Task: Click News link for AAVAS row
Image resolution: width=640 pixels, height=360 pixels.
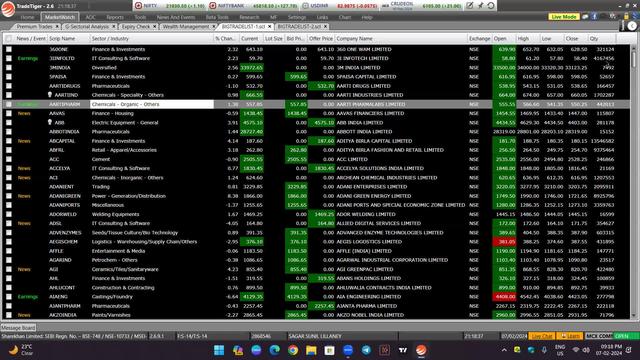Action: (x=24, y=113)
